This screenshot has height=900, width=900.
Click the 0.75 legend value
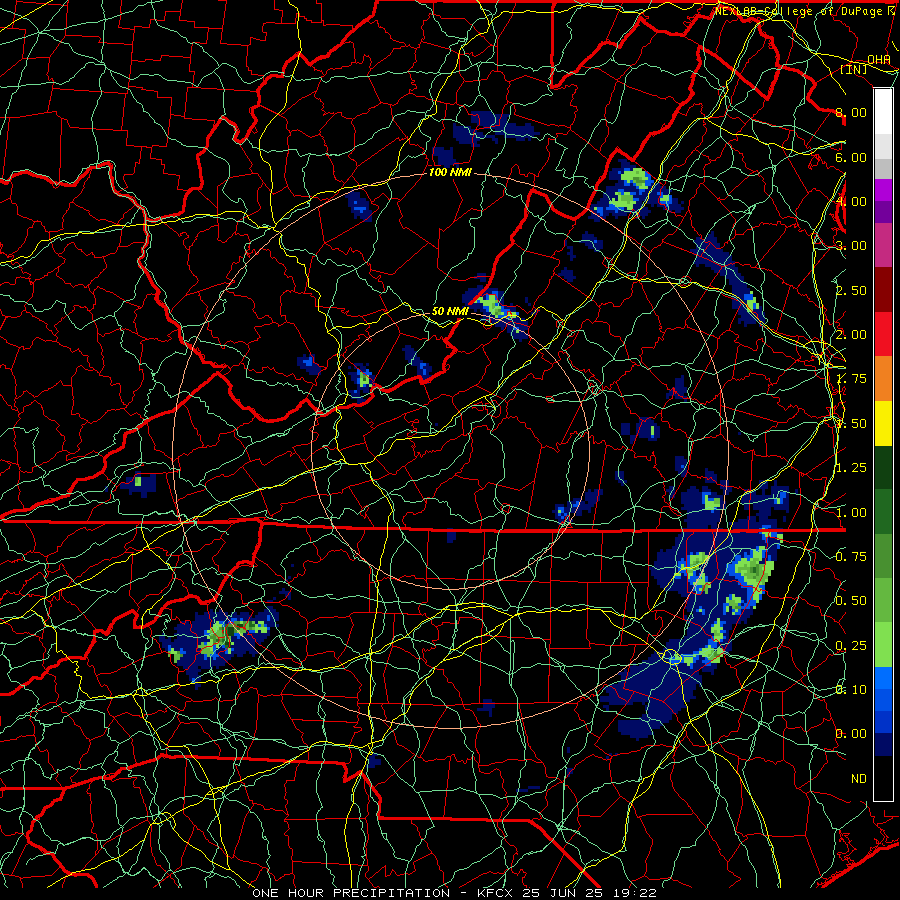pos(851,557)
